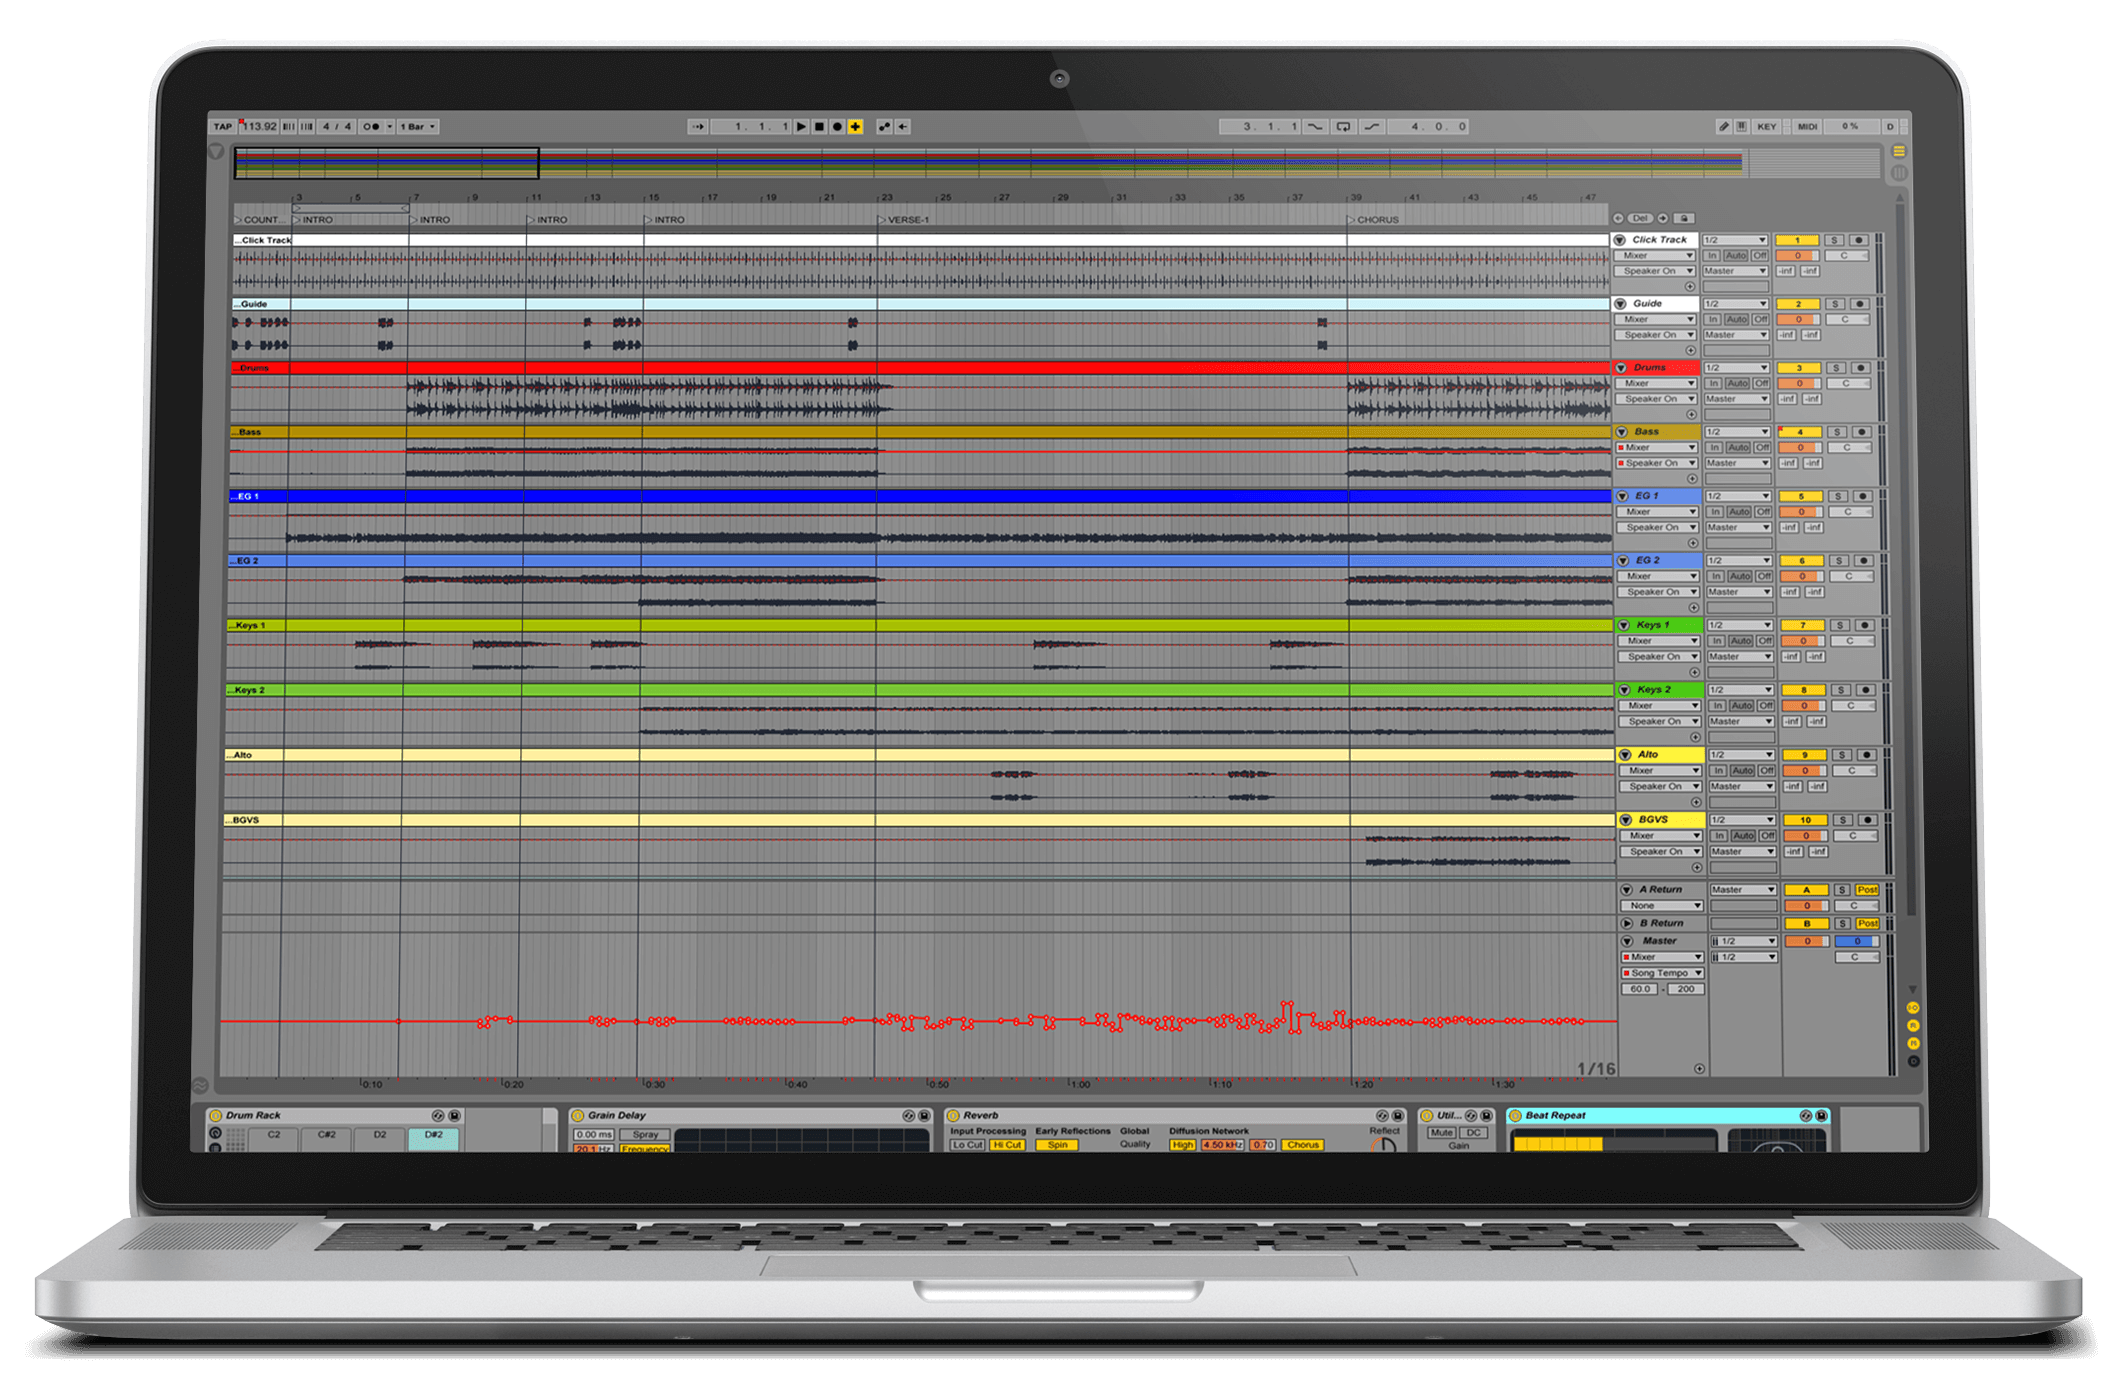The height and width of the screenshot is (1399, 2120).
Task: Toggle the Metronome button
Action: (371, 127)
